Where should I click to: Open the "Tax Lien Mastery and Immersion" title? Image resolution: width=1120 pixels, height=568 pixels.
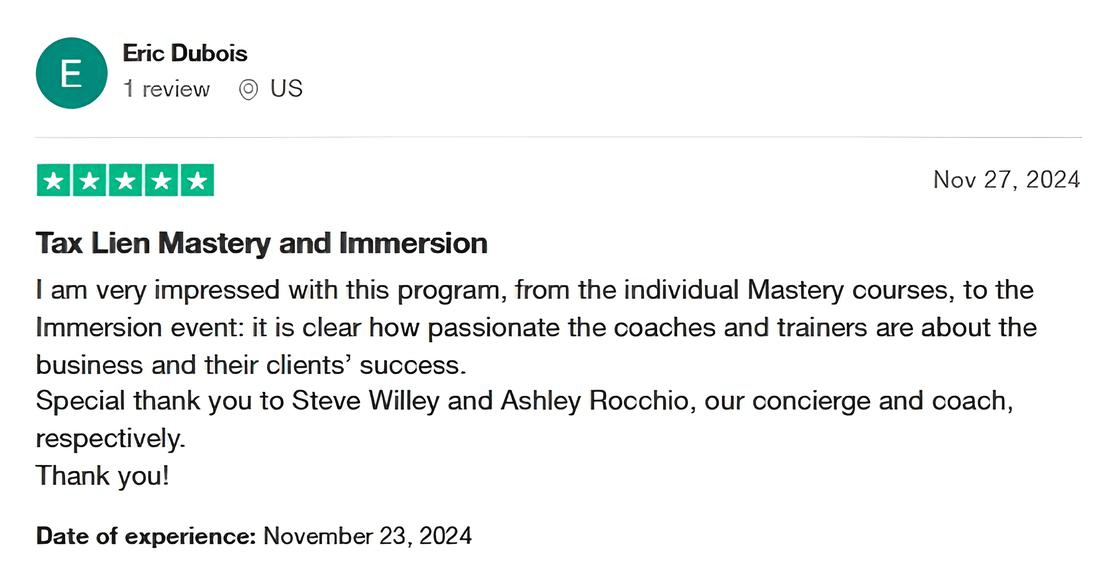tap(262, 243)
